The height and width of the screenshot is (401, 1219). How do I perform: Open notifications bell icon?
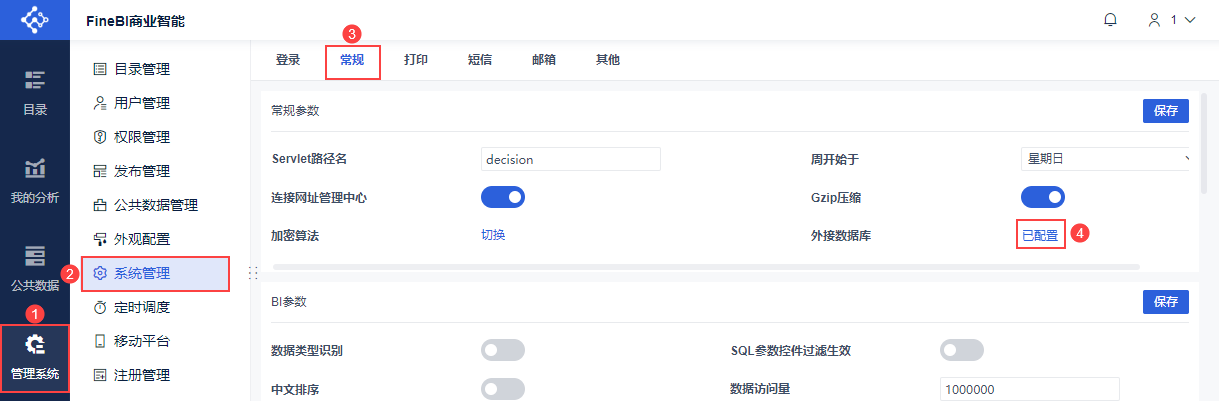pos(1110,20)
